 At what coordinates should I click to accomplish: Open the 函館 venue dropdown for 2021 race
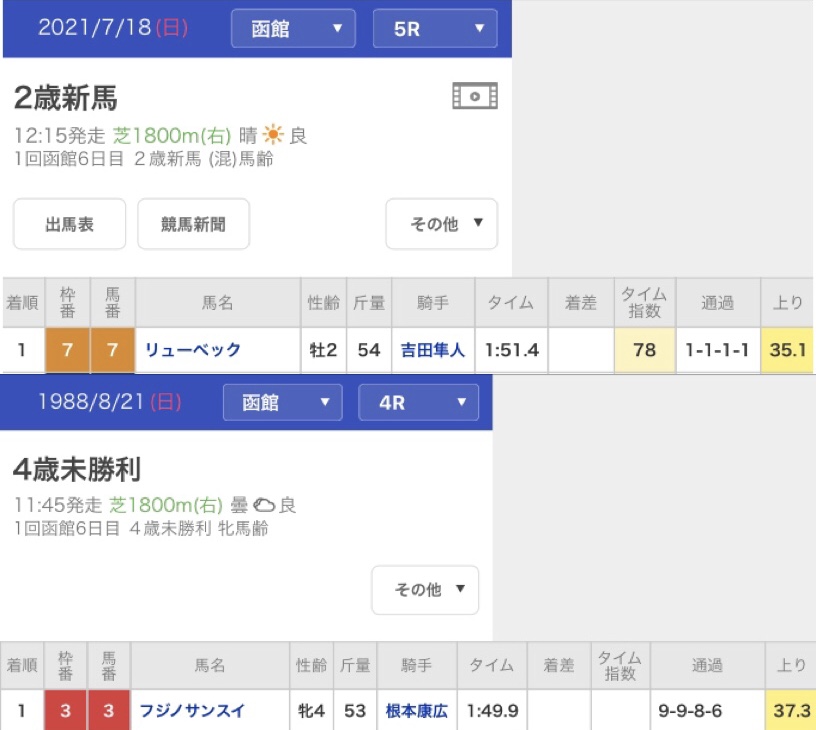[293, 29]
